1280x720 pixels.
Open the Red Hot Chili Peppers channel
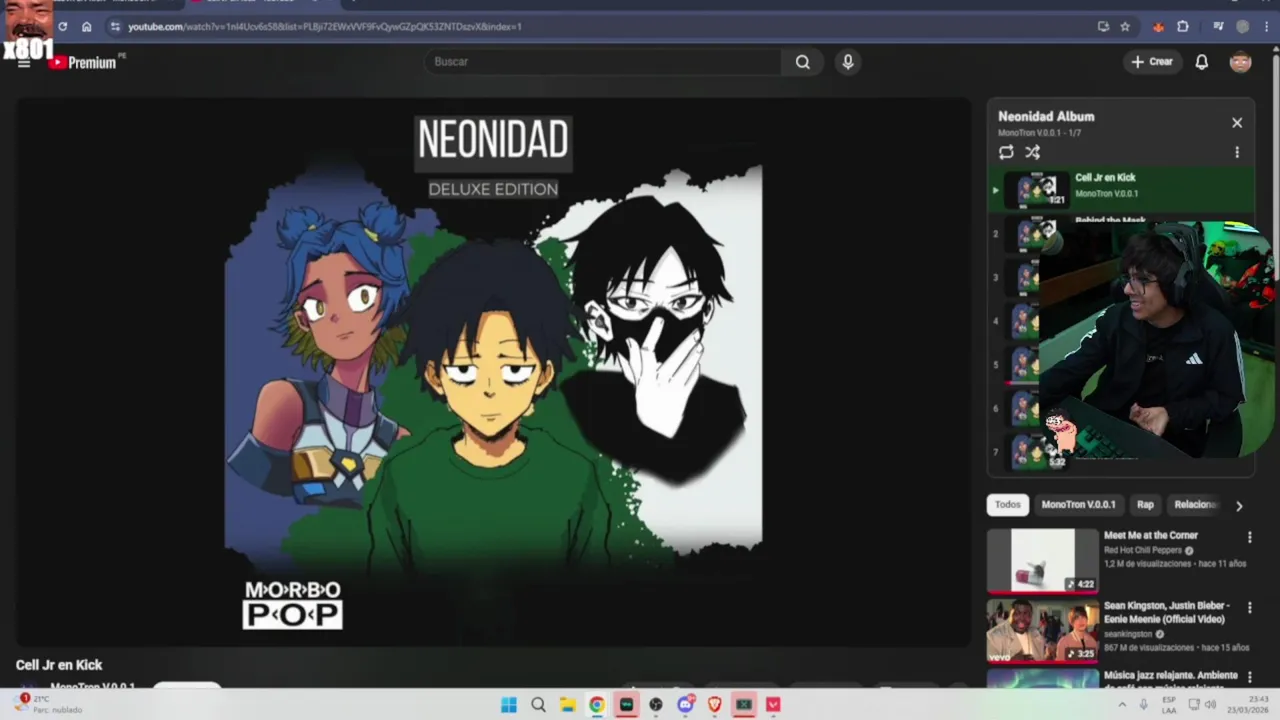tap(1142, 551)
